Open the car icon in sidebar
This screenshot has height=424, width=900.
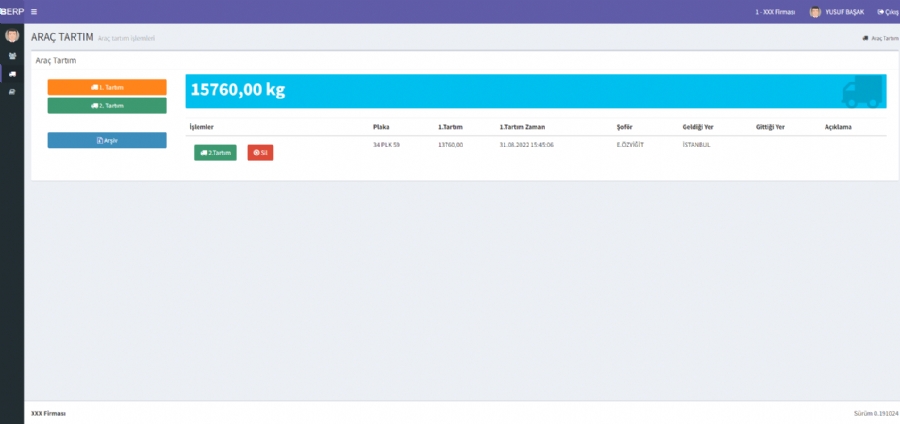click(12, 91)
